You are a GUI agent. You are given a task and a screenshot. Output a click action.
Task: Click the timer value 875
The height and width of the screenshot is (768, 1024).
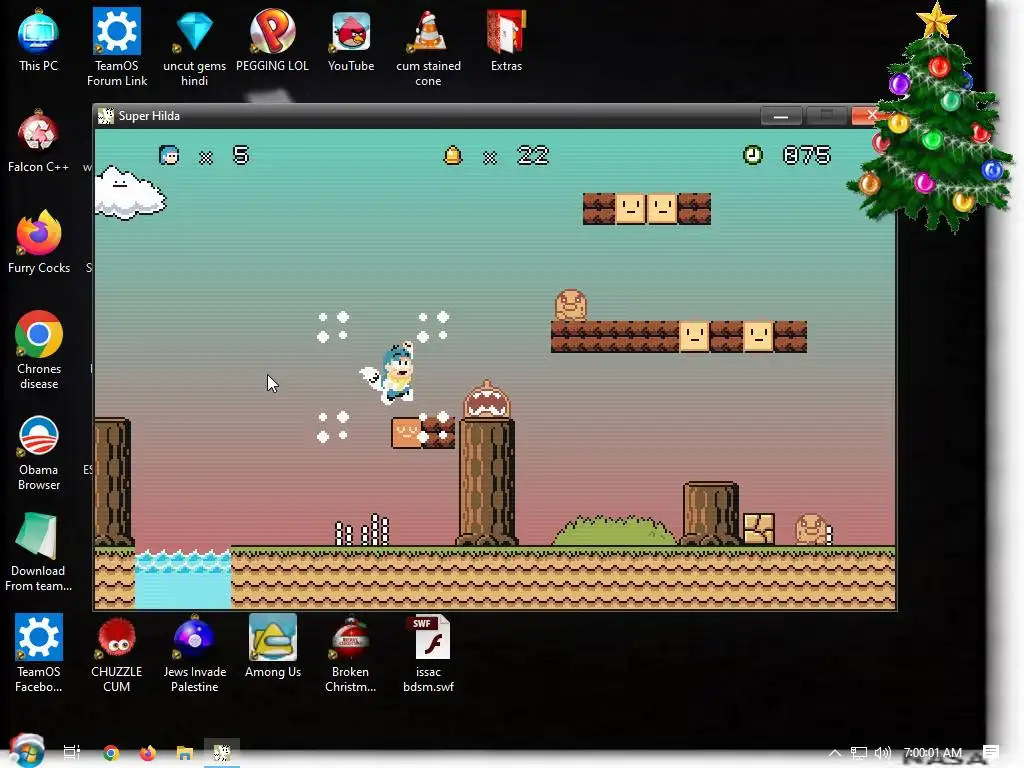pos(807,155)
